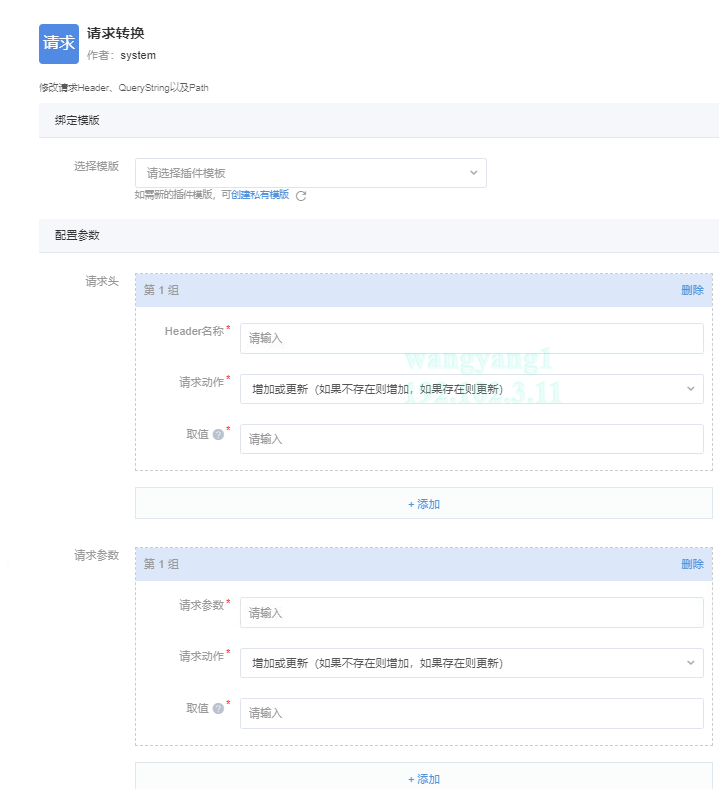This screenshot has height=799, width=719.
Task: Delete group 1 in the 请求头 section
Action: [x=692, y=290]
